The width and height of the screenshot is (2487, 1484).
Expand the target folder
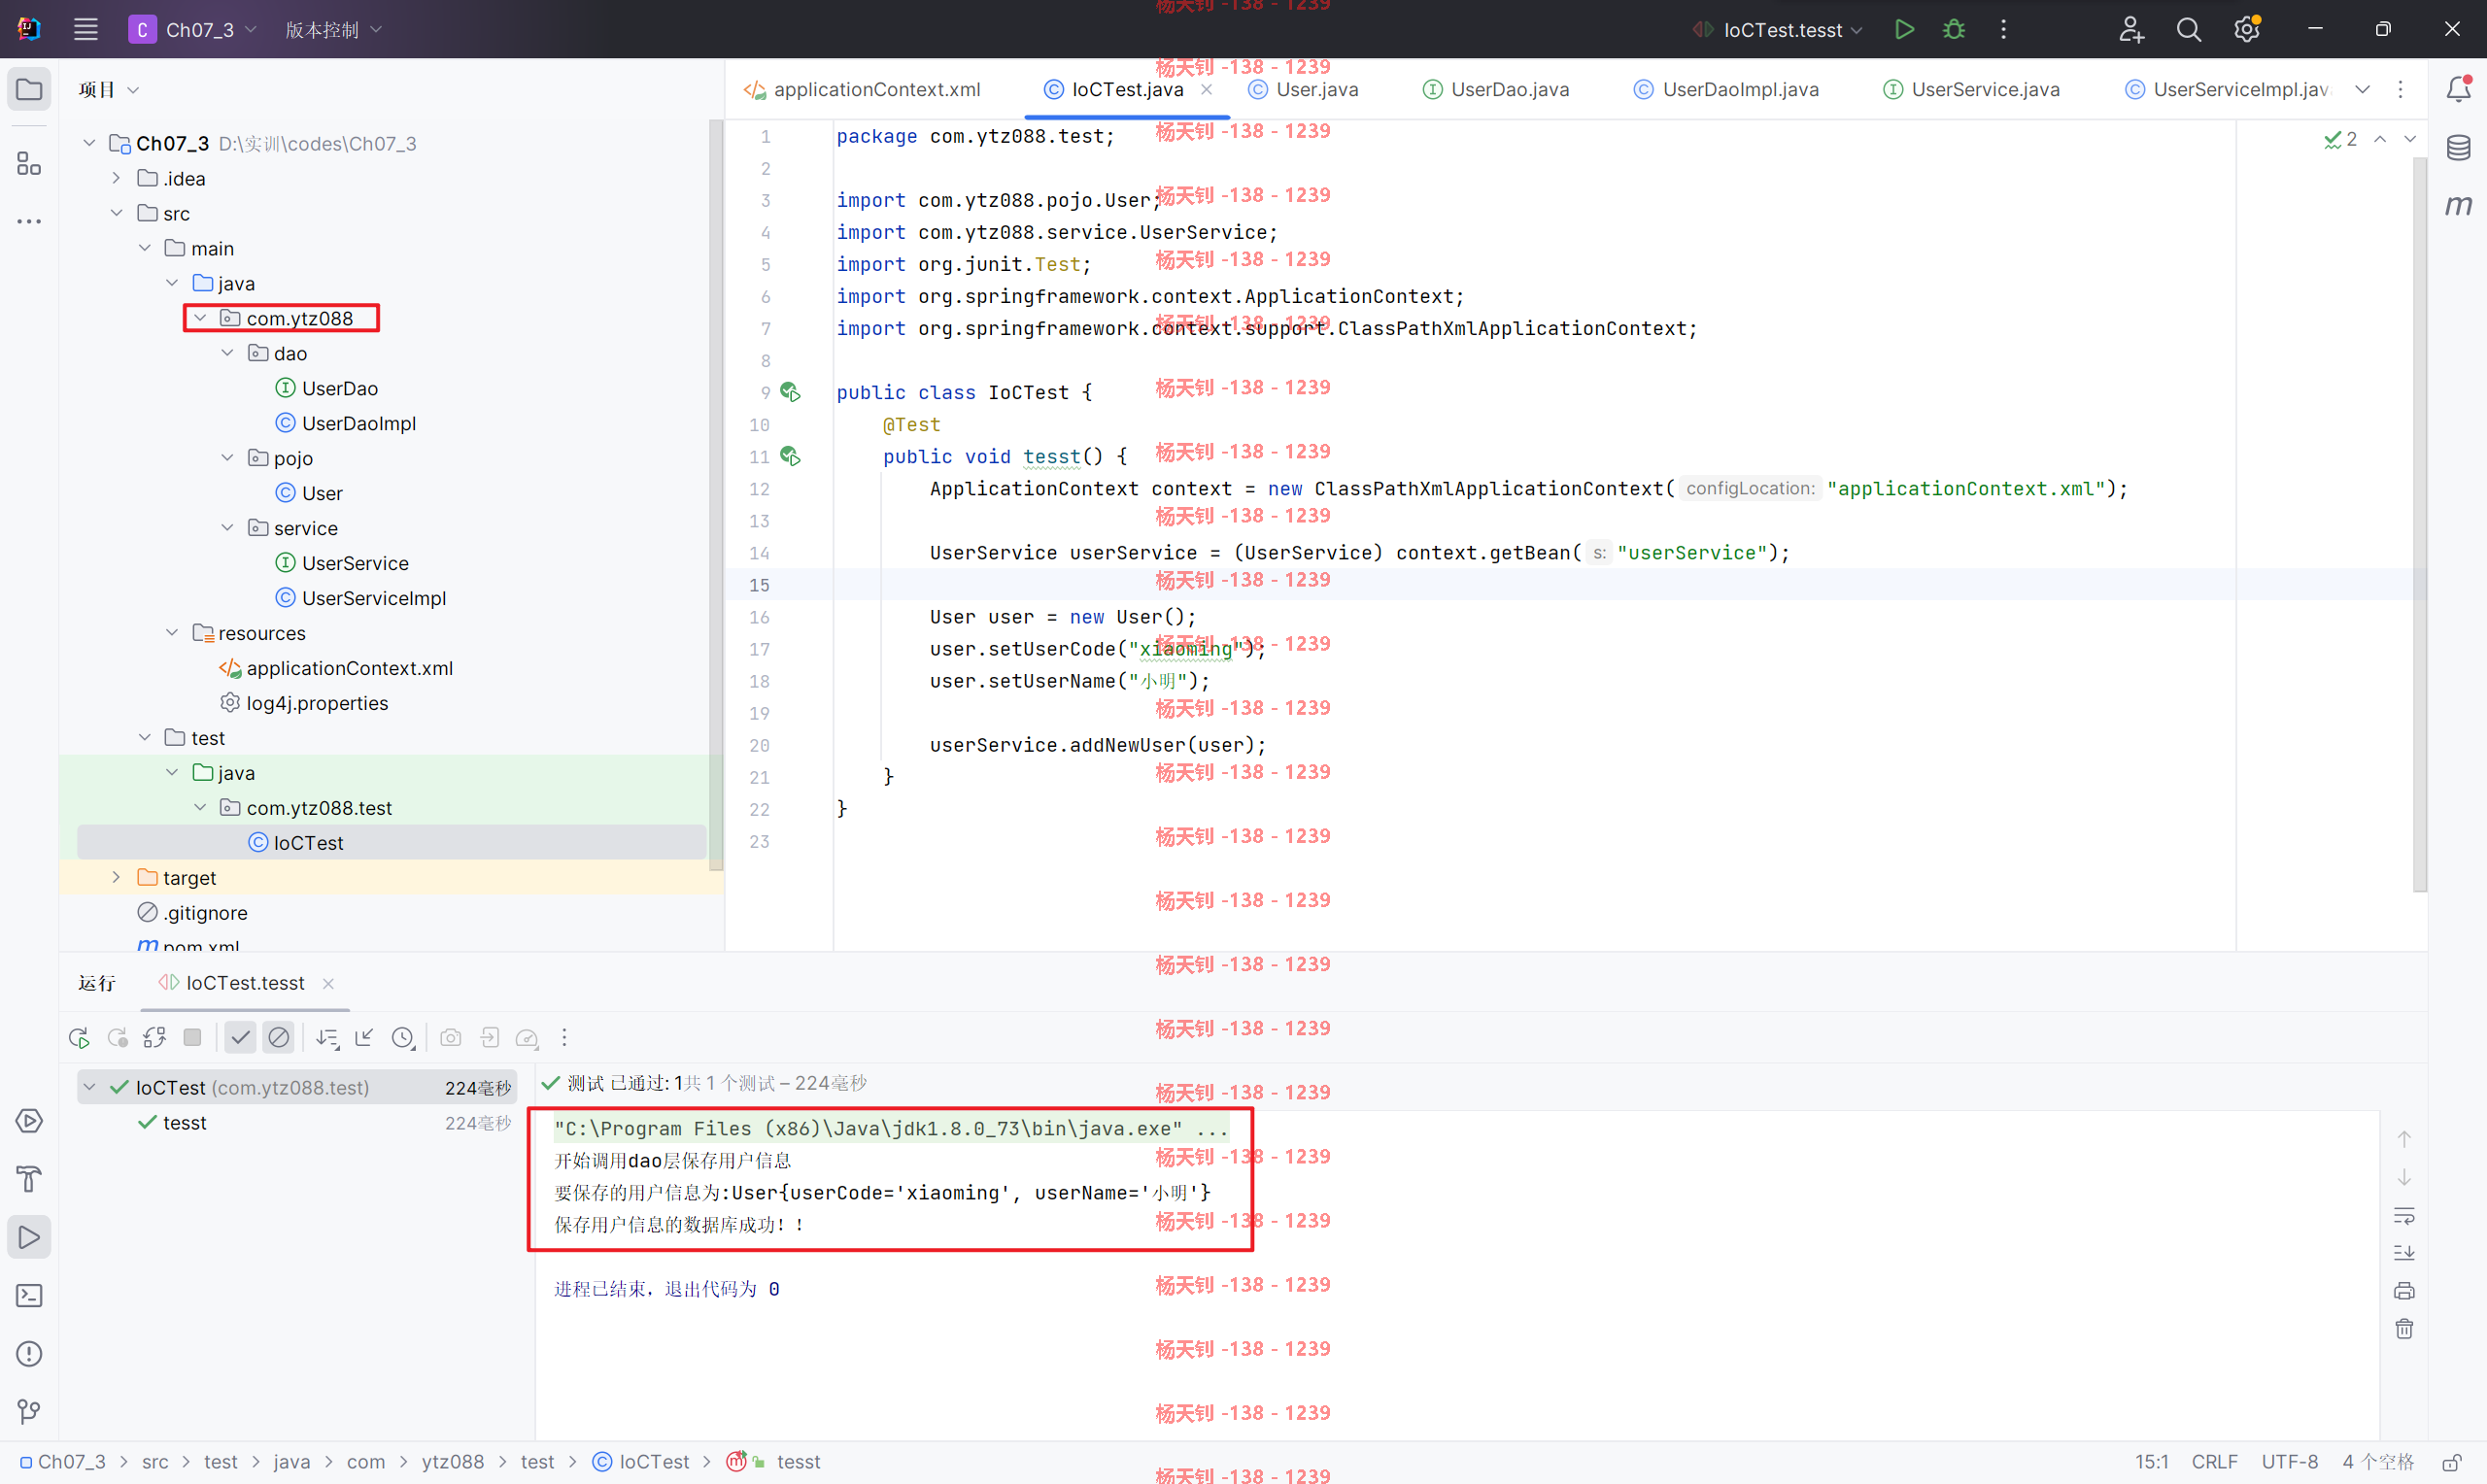(x=116, y=877)
